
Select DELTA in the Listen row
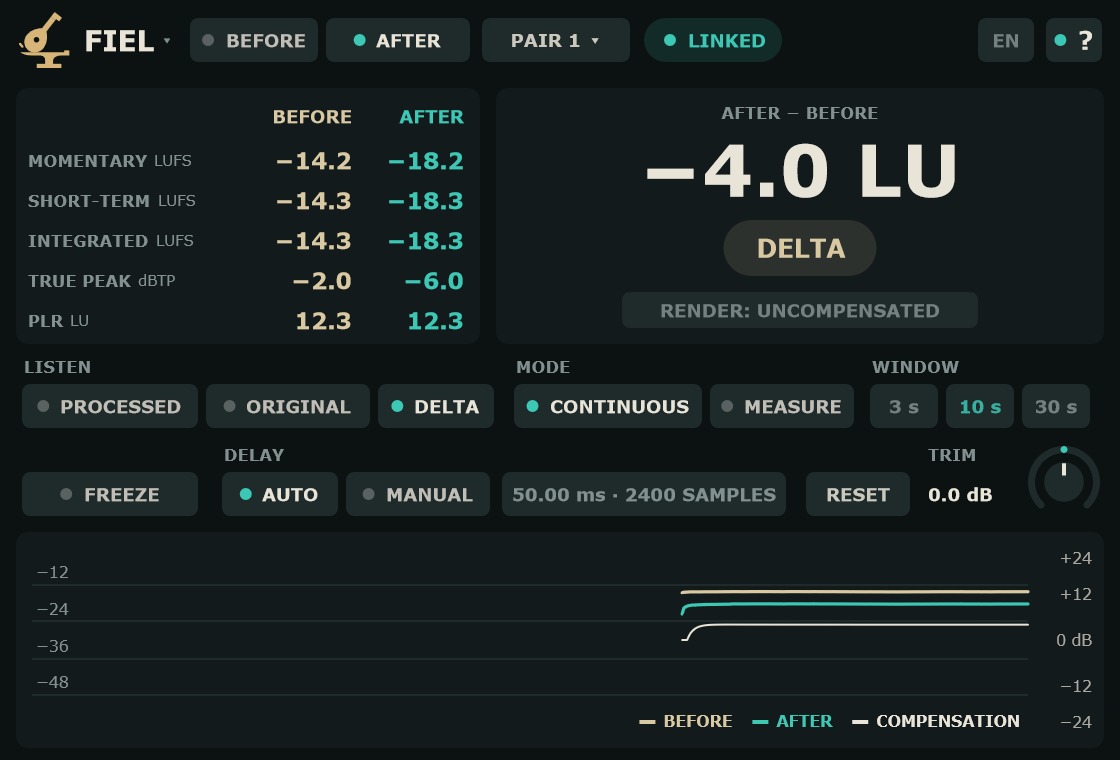coord(436,406)
